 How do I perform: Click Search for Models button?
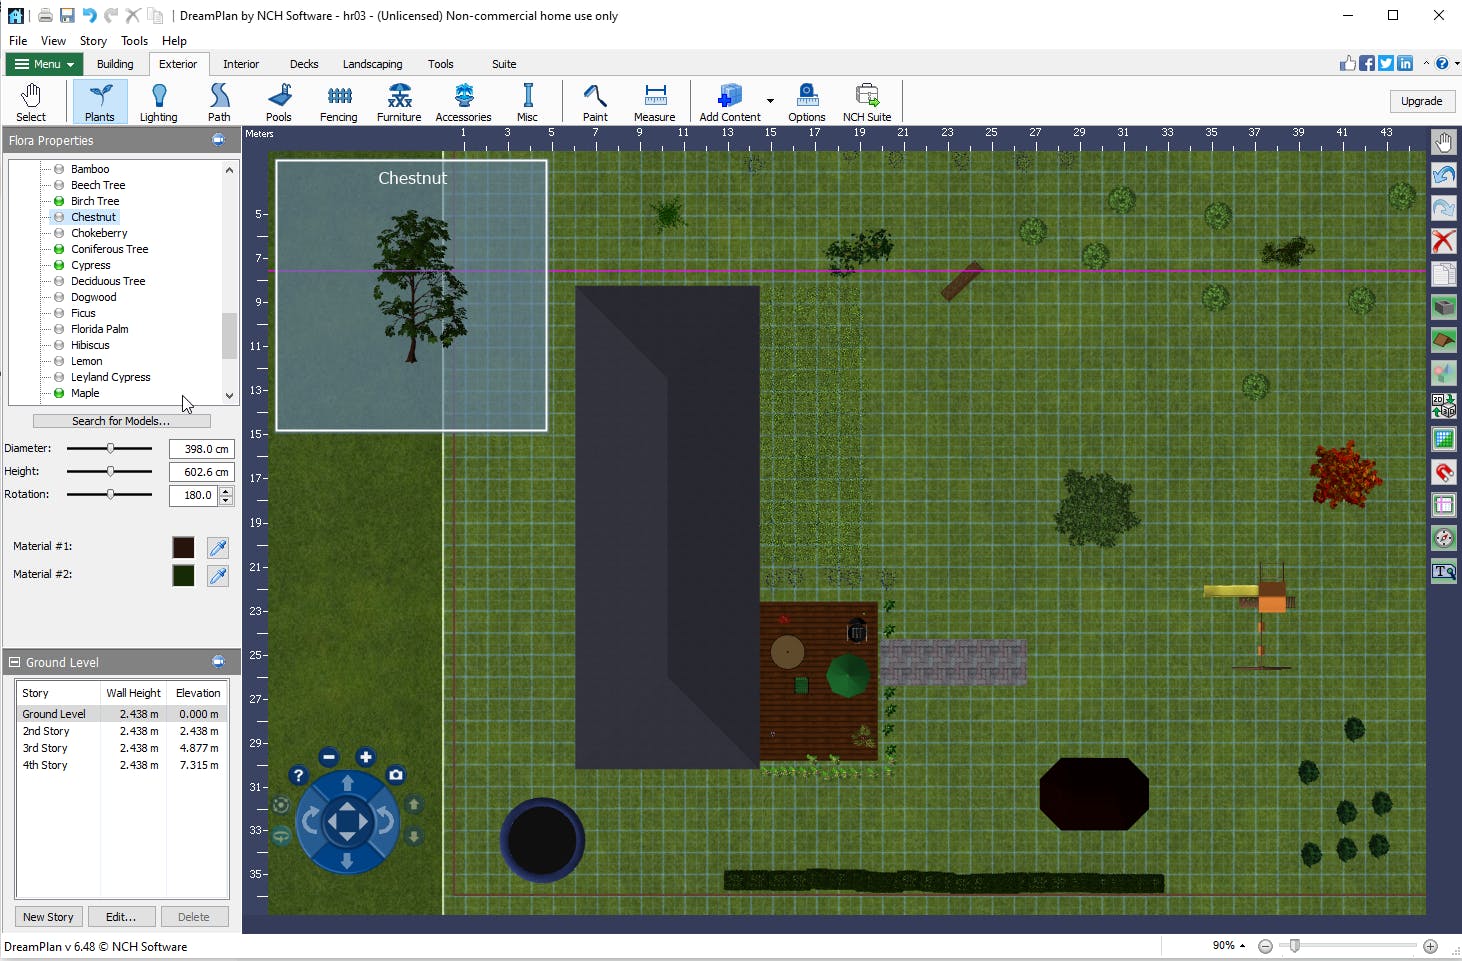121,421
